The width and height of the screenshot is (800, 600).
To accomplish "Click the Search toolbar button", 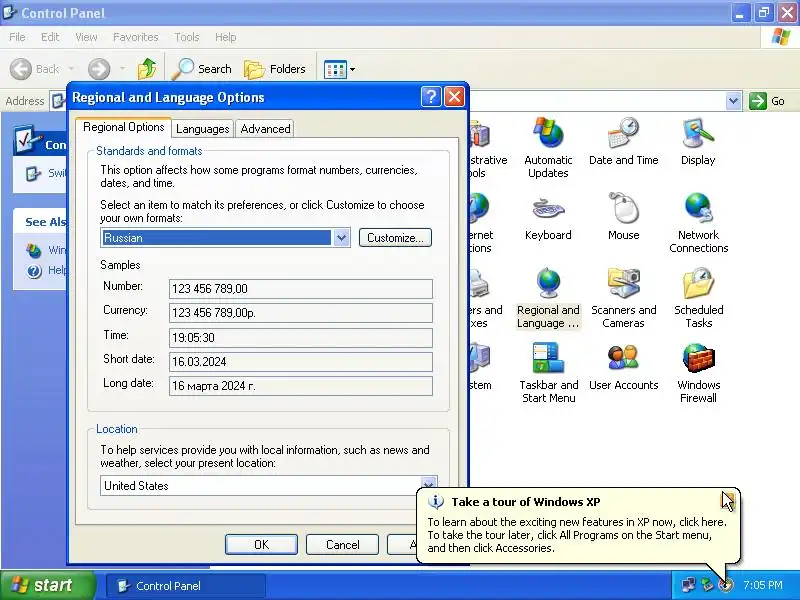I will (x=202, y=69).
